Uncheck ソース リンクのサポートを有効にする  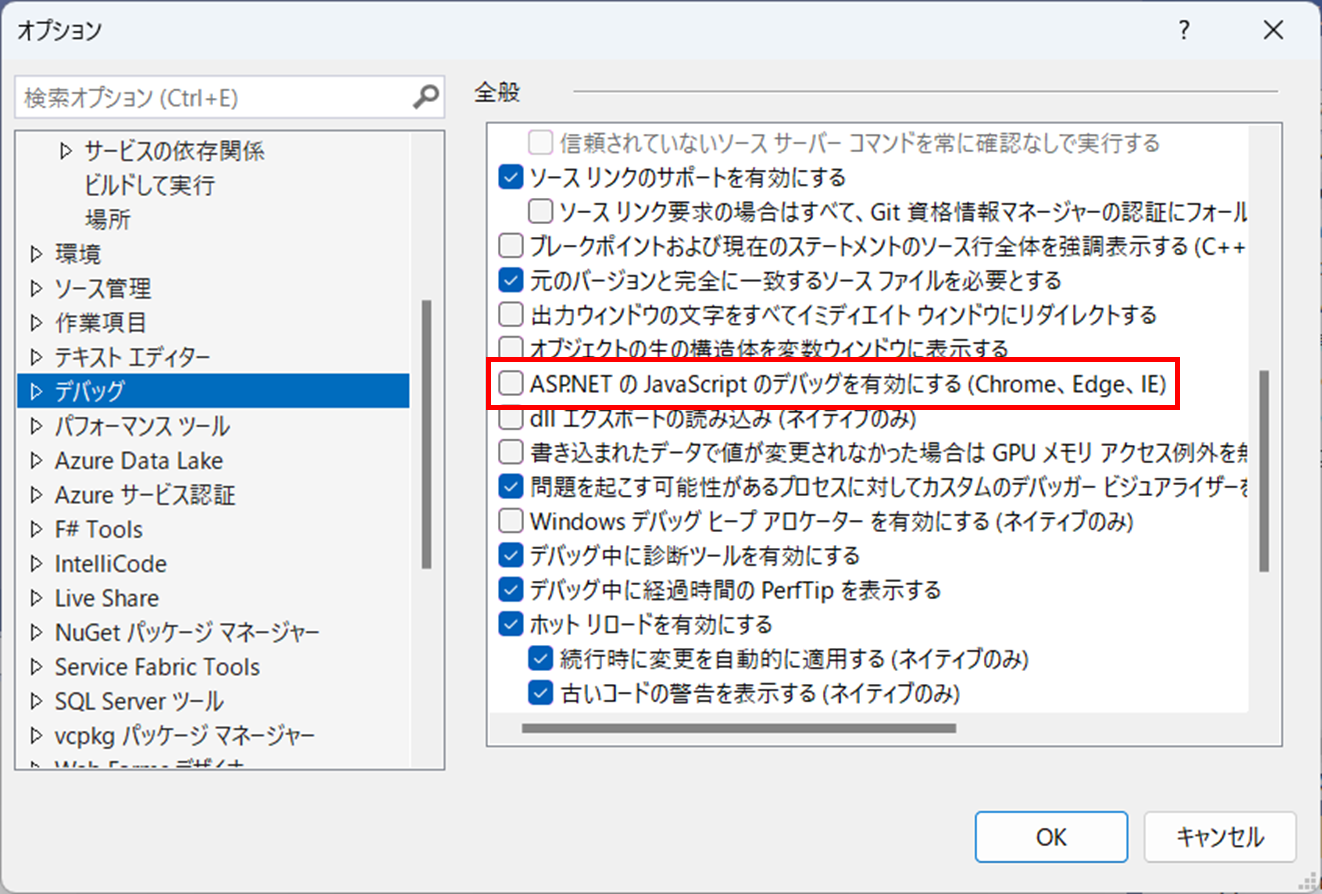(511, 178)
